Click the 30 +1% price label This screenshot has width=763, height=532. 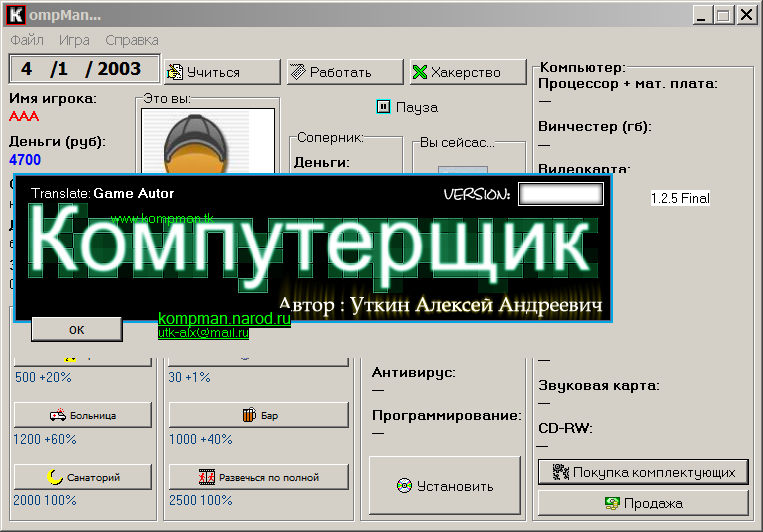189,377
